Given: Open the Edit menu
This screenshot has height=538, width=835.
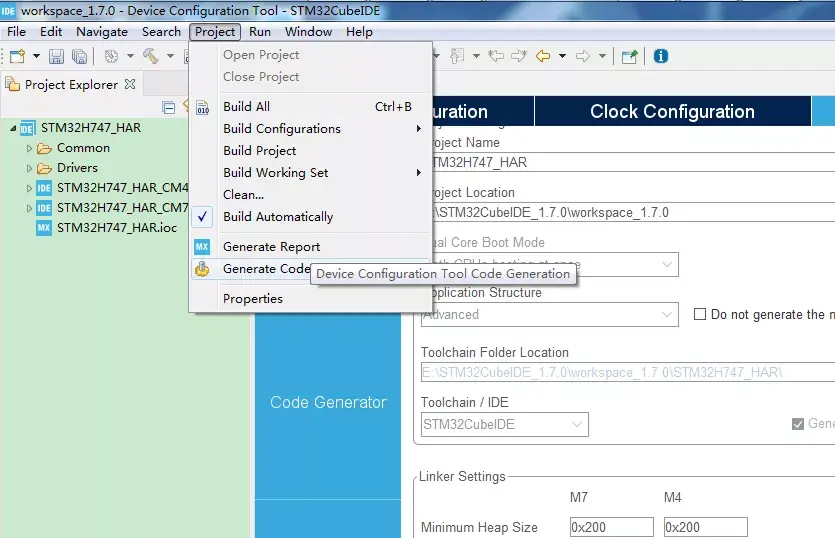Looking at the screenshot, I should click(x=51, y=32).
